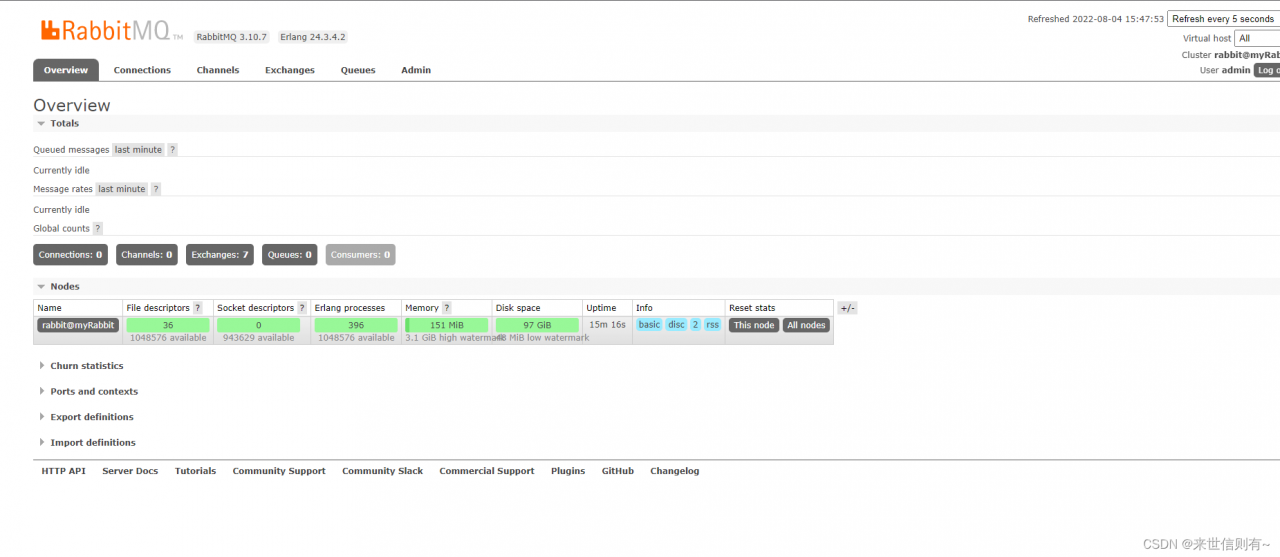Show help for Socket descriptors column
Screen dimensions: 1280x557
coord(302,308)
